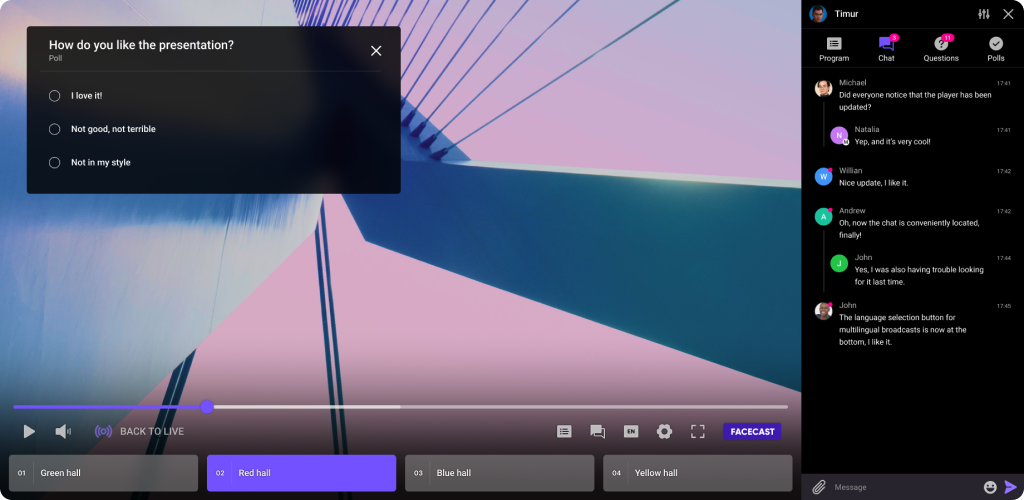The image size is (1024, 500).
Task: Click BACK TO LIVE label
Action: click(152, 431)
